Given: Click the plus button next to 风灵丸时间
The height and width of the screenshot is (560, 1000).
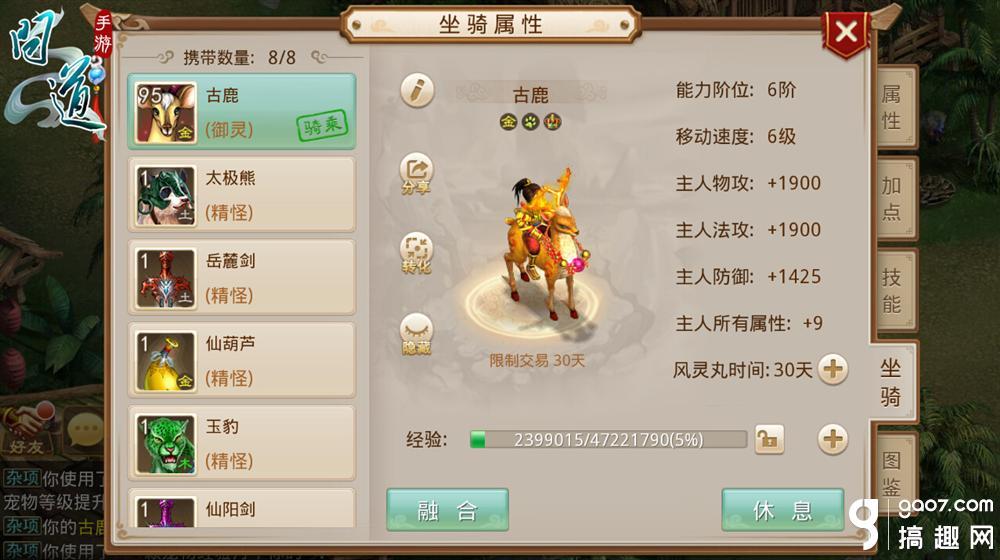Looking at the screenshot, I should [833, 369].
